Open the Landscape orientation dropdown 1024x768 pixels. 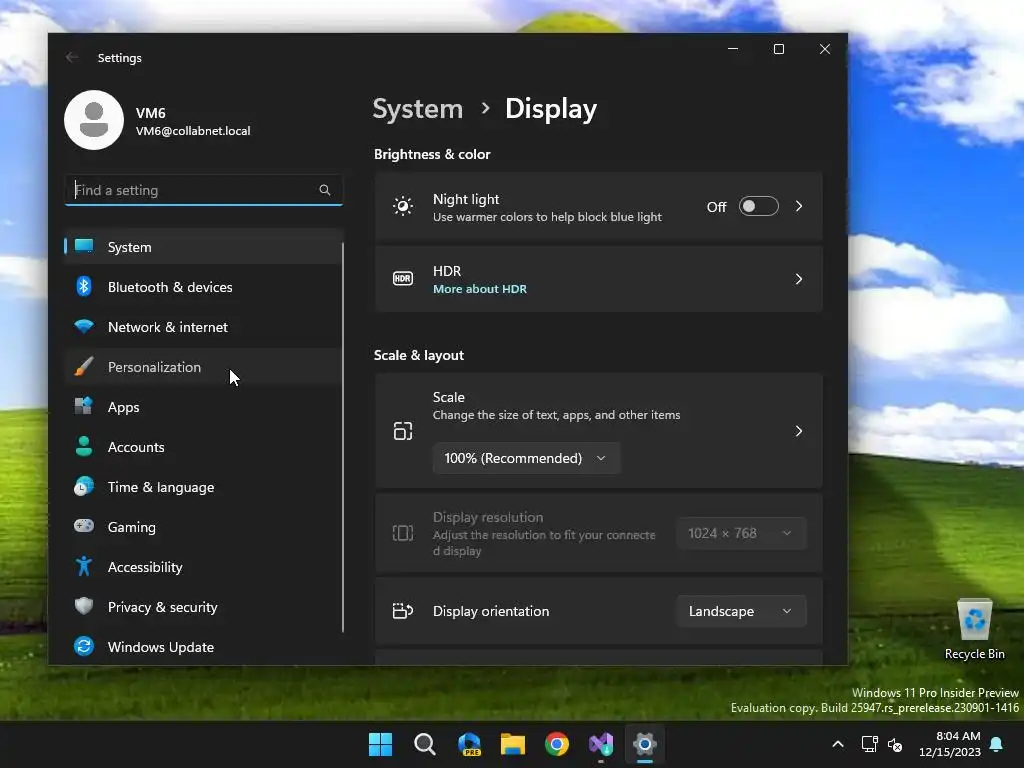click(741, 611)
